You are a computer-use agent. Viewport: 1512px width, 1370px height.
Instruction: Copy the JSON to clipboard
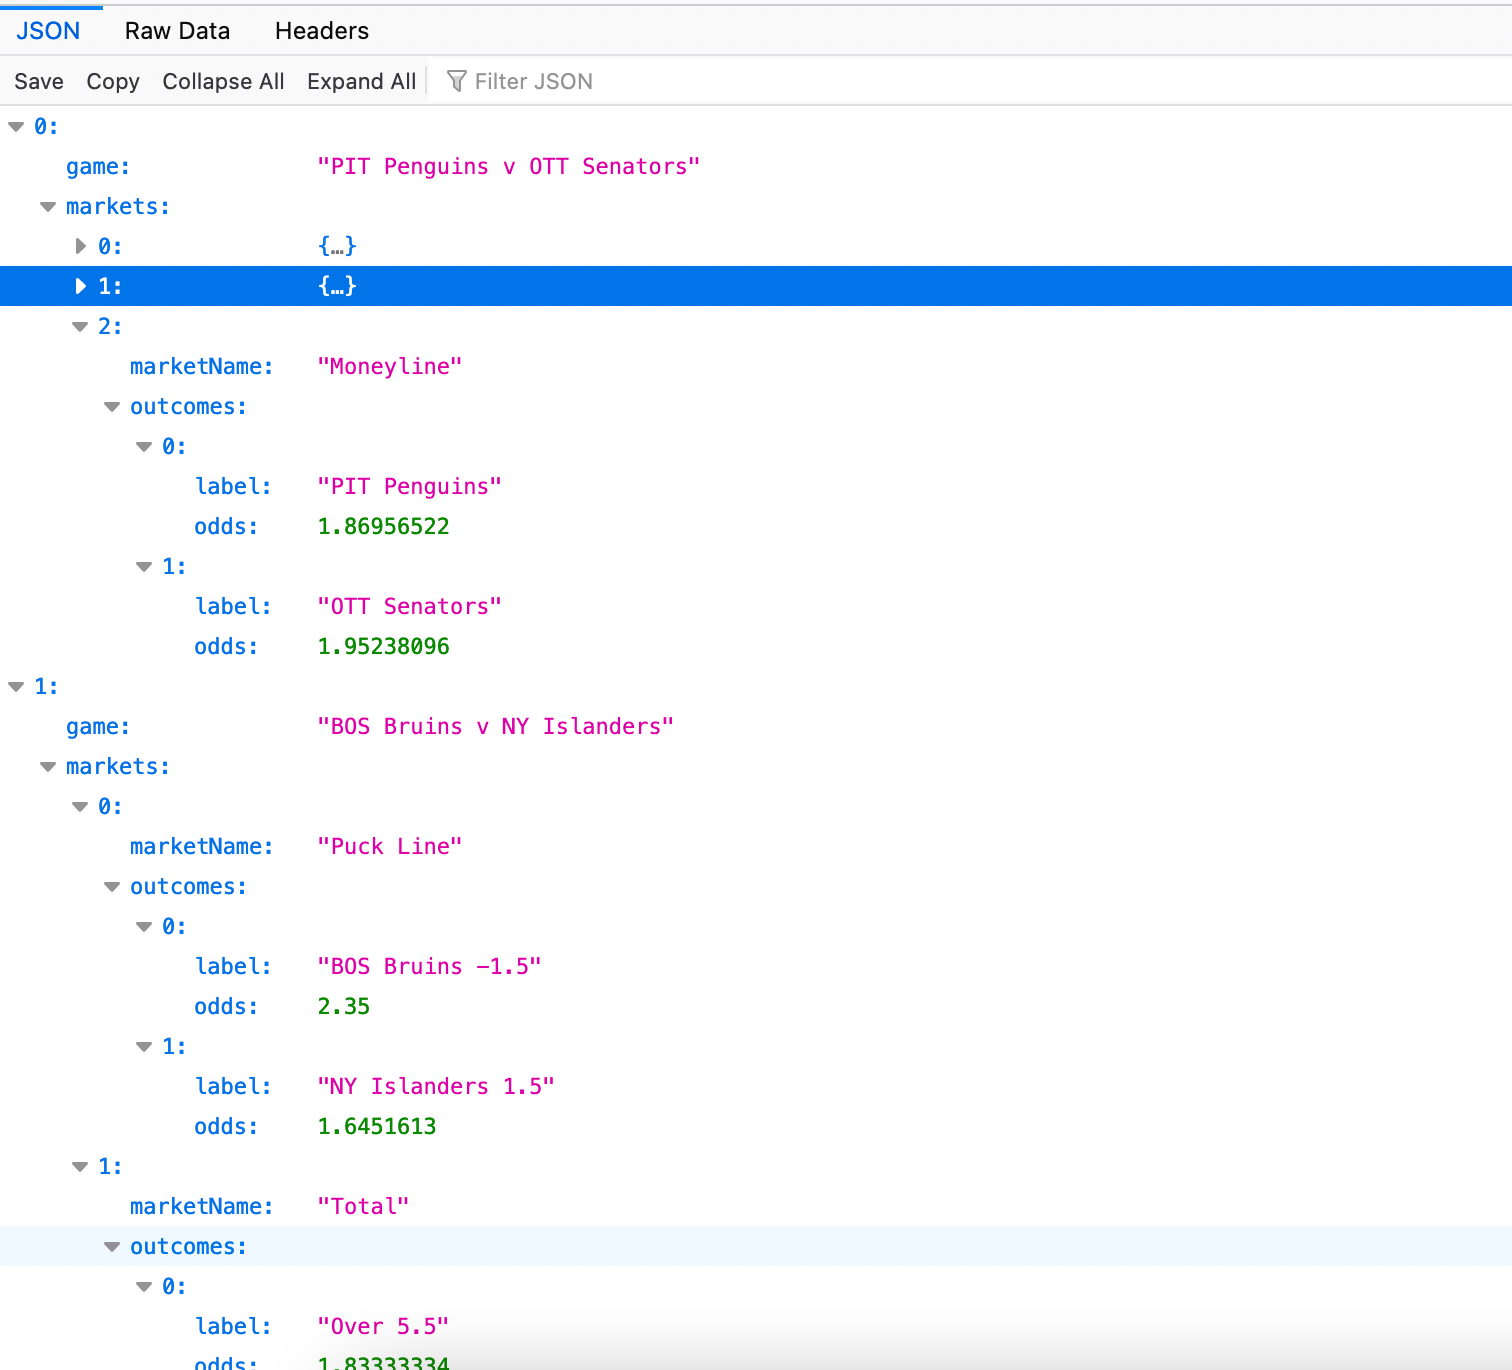[113, 82]
